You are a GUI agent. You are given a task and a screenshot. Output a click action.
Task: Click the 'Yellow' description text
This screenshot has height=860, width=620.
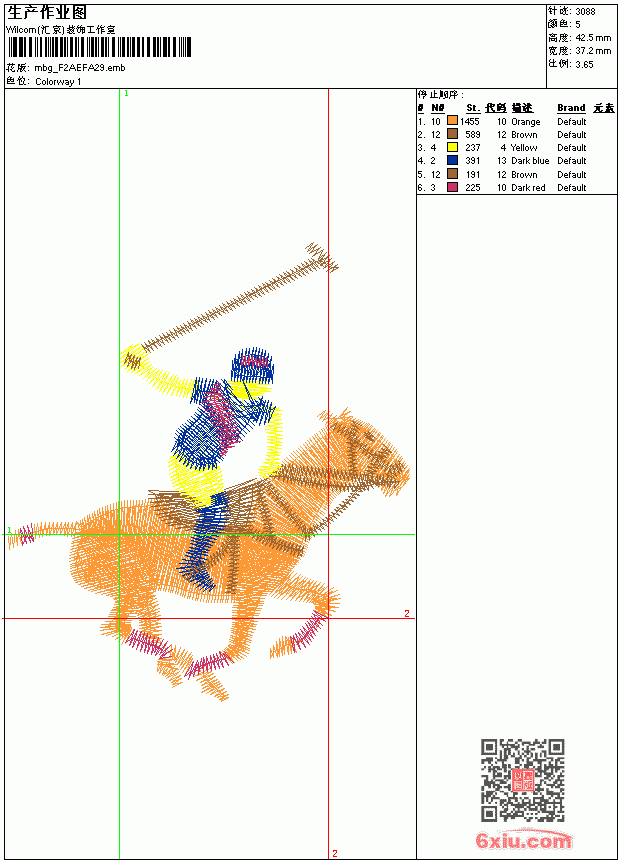(524, 148)
